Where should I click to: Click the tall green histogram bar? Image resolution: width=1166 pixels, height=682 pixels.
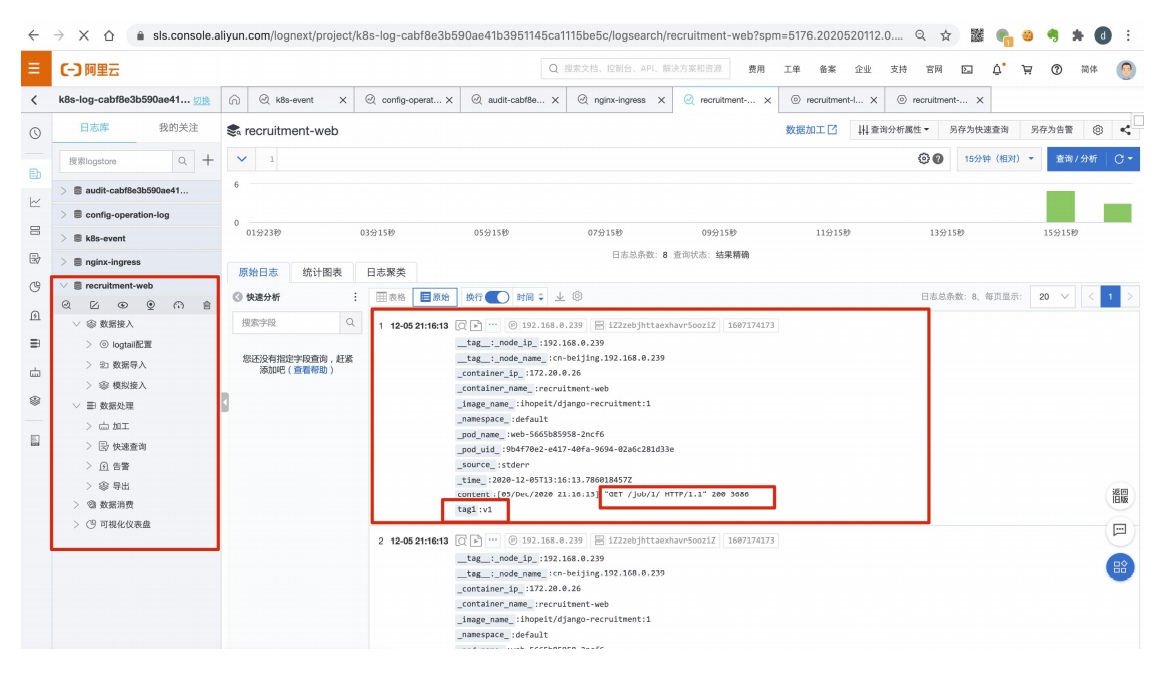pyautogui.click(x=1060, y=206)
